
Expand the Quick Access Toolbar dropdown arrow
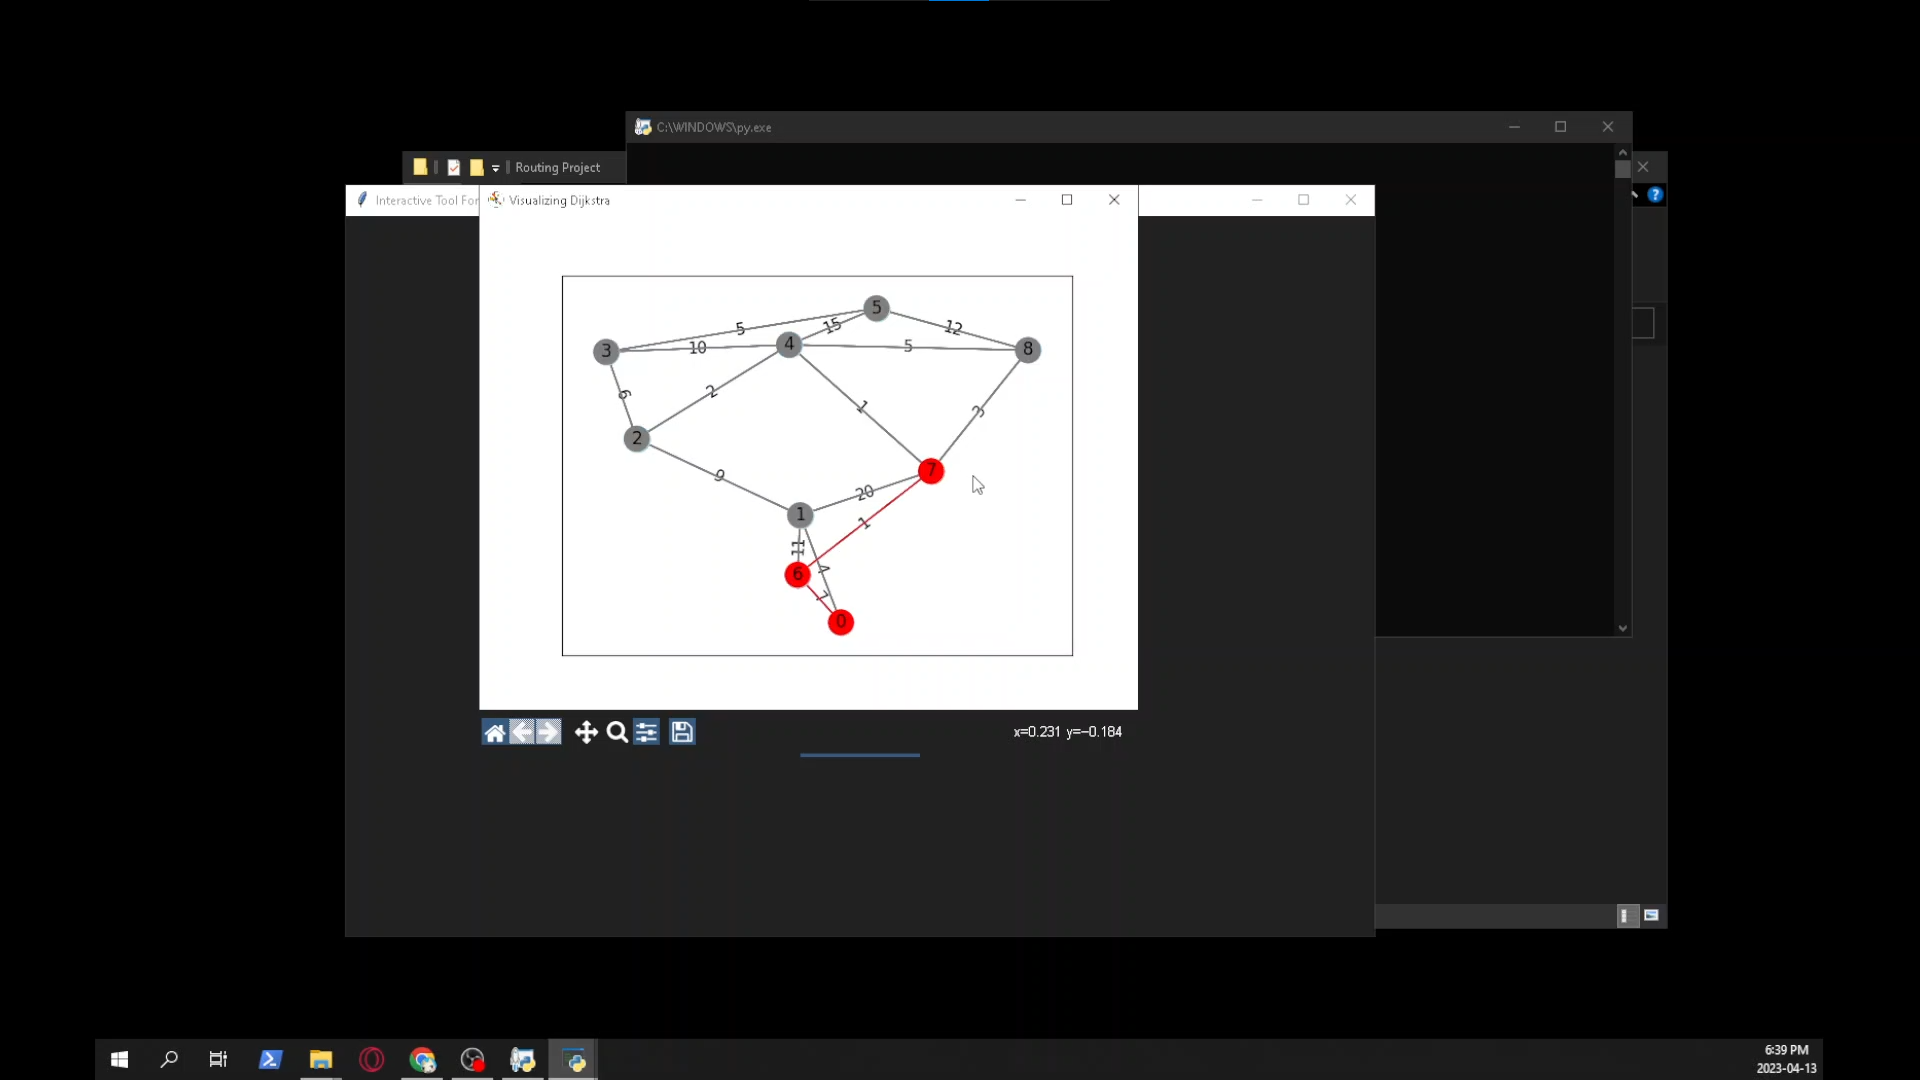tap(495, 168)
